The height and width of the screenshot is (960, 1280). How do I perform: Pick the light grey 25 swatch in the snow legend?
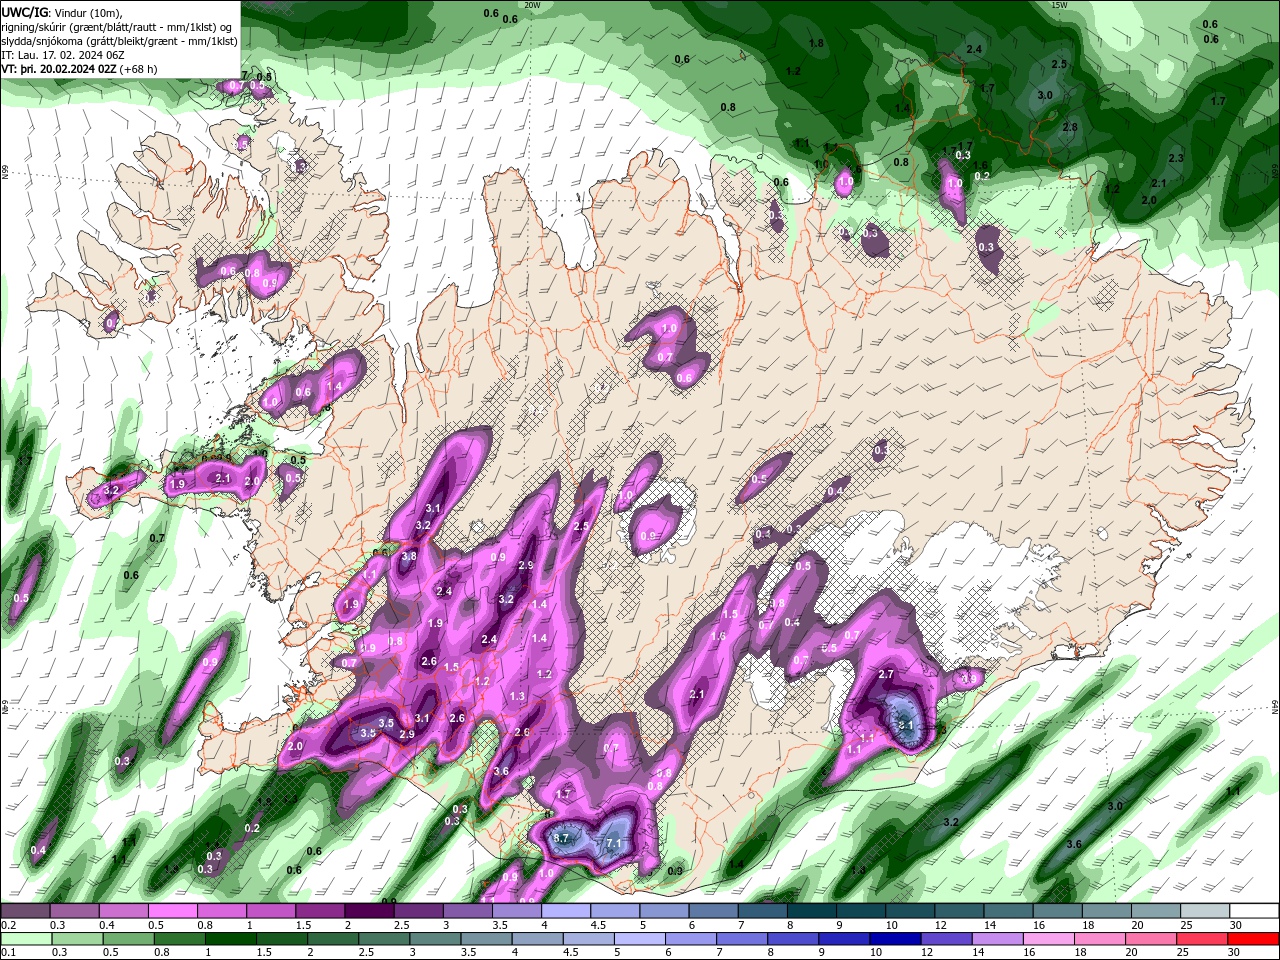1205,911
